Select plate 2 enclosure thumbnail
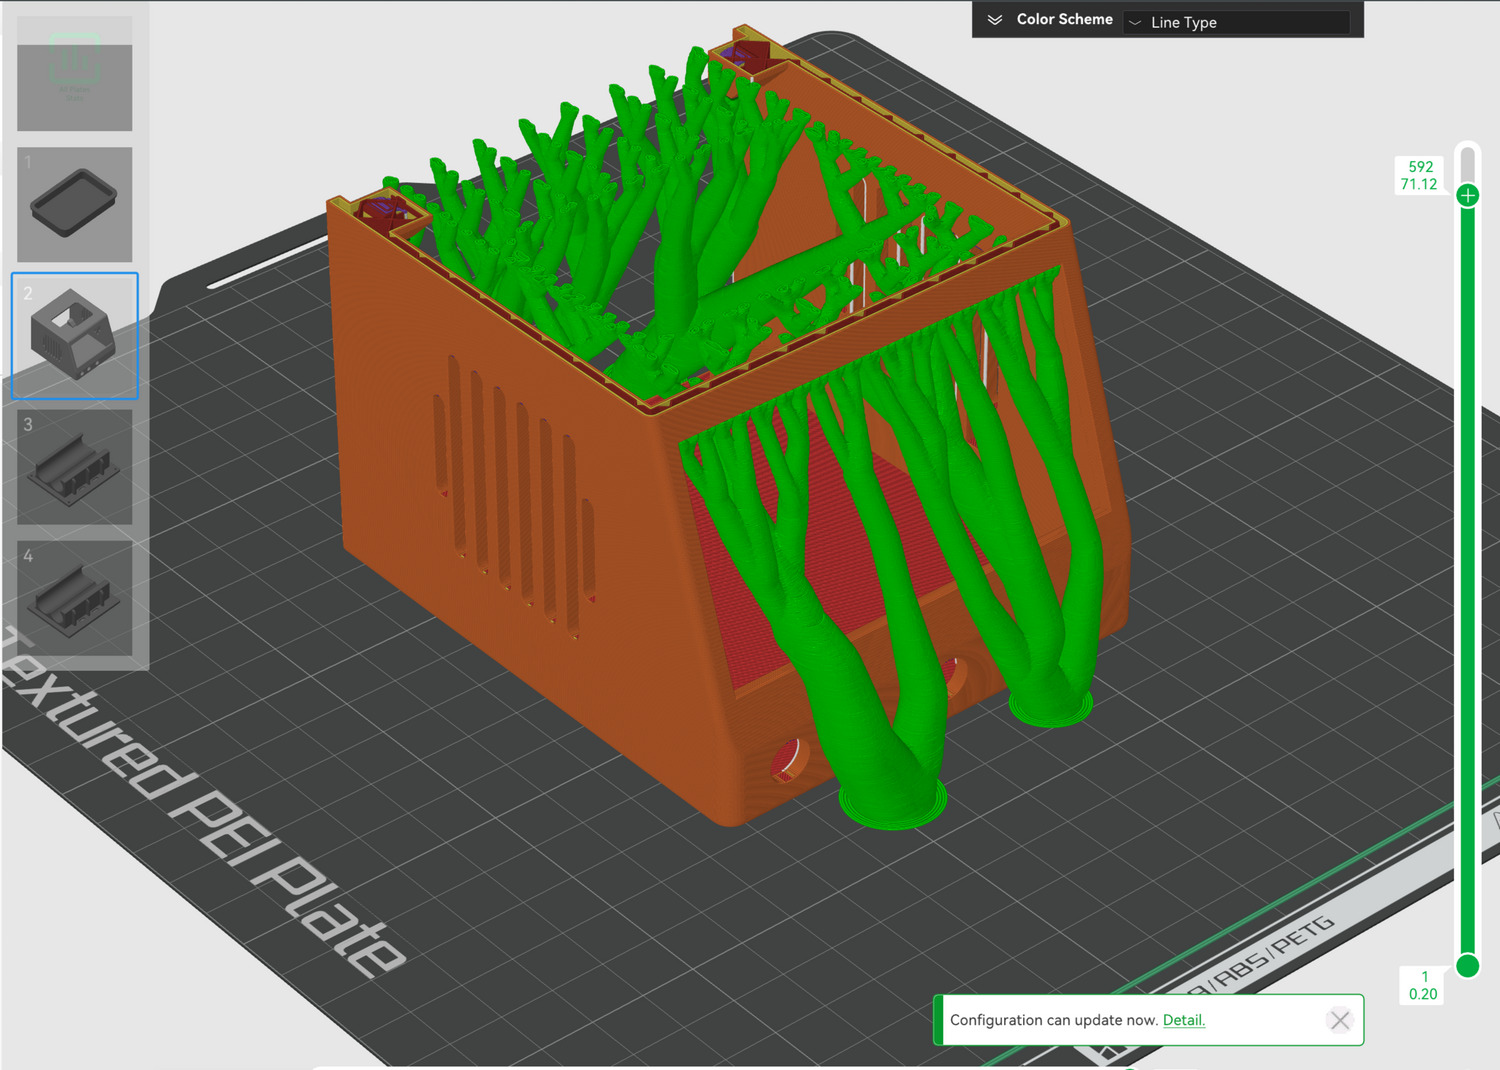 click(x=74, y=336)
